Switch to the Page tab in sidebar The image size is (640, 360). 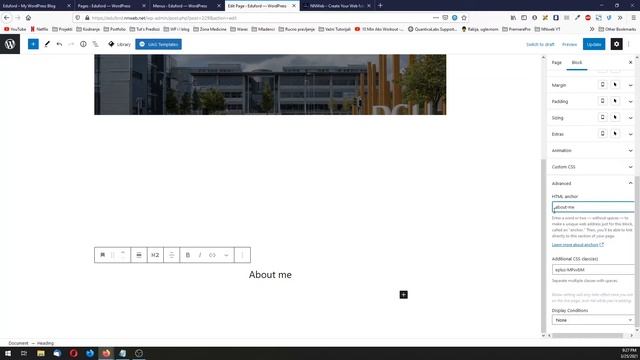[x=557, y=62]
